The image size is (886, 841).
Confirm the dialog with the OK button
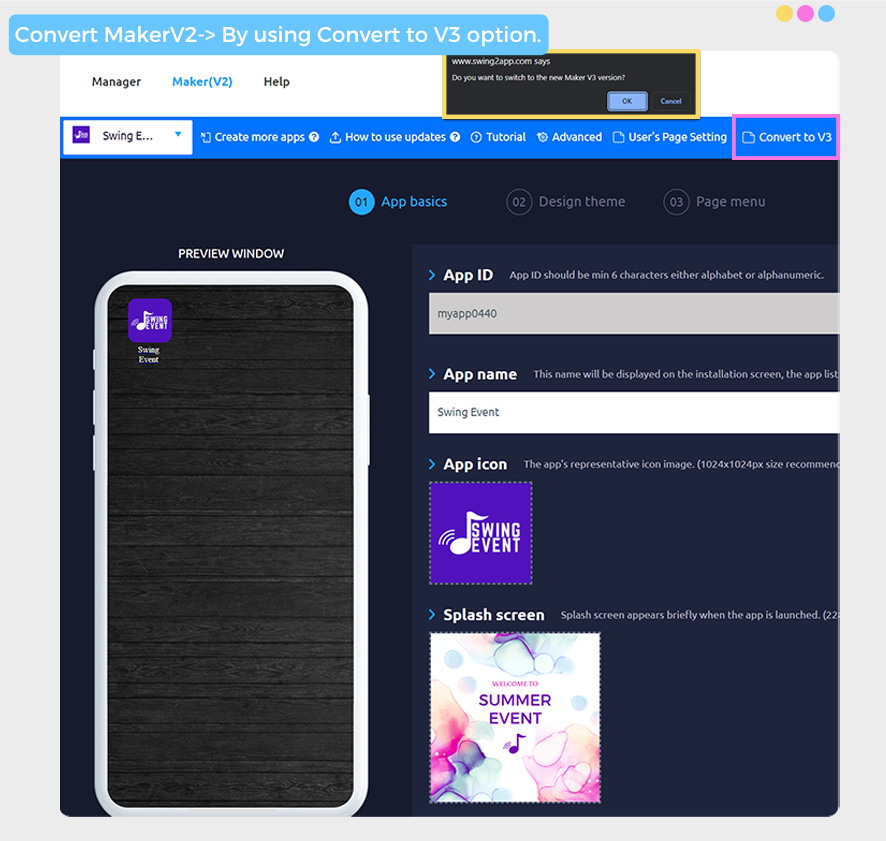point(627,101)
